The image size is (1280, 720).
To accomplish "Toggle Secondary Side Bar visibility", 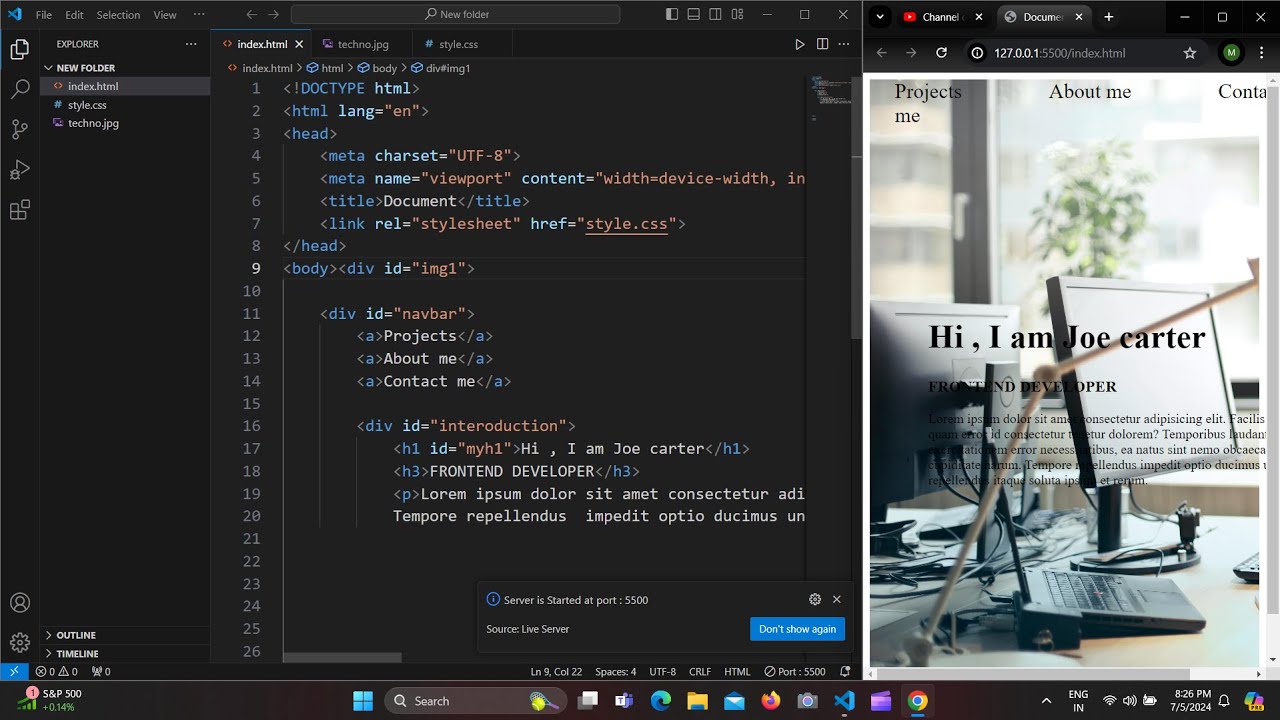I will click(716, 15).
